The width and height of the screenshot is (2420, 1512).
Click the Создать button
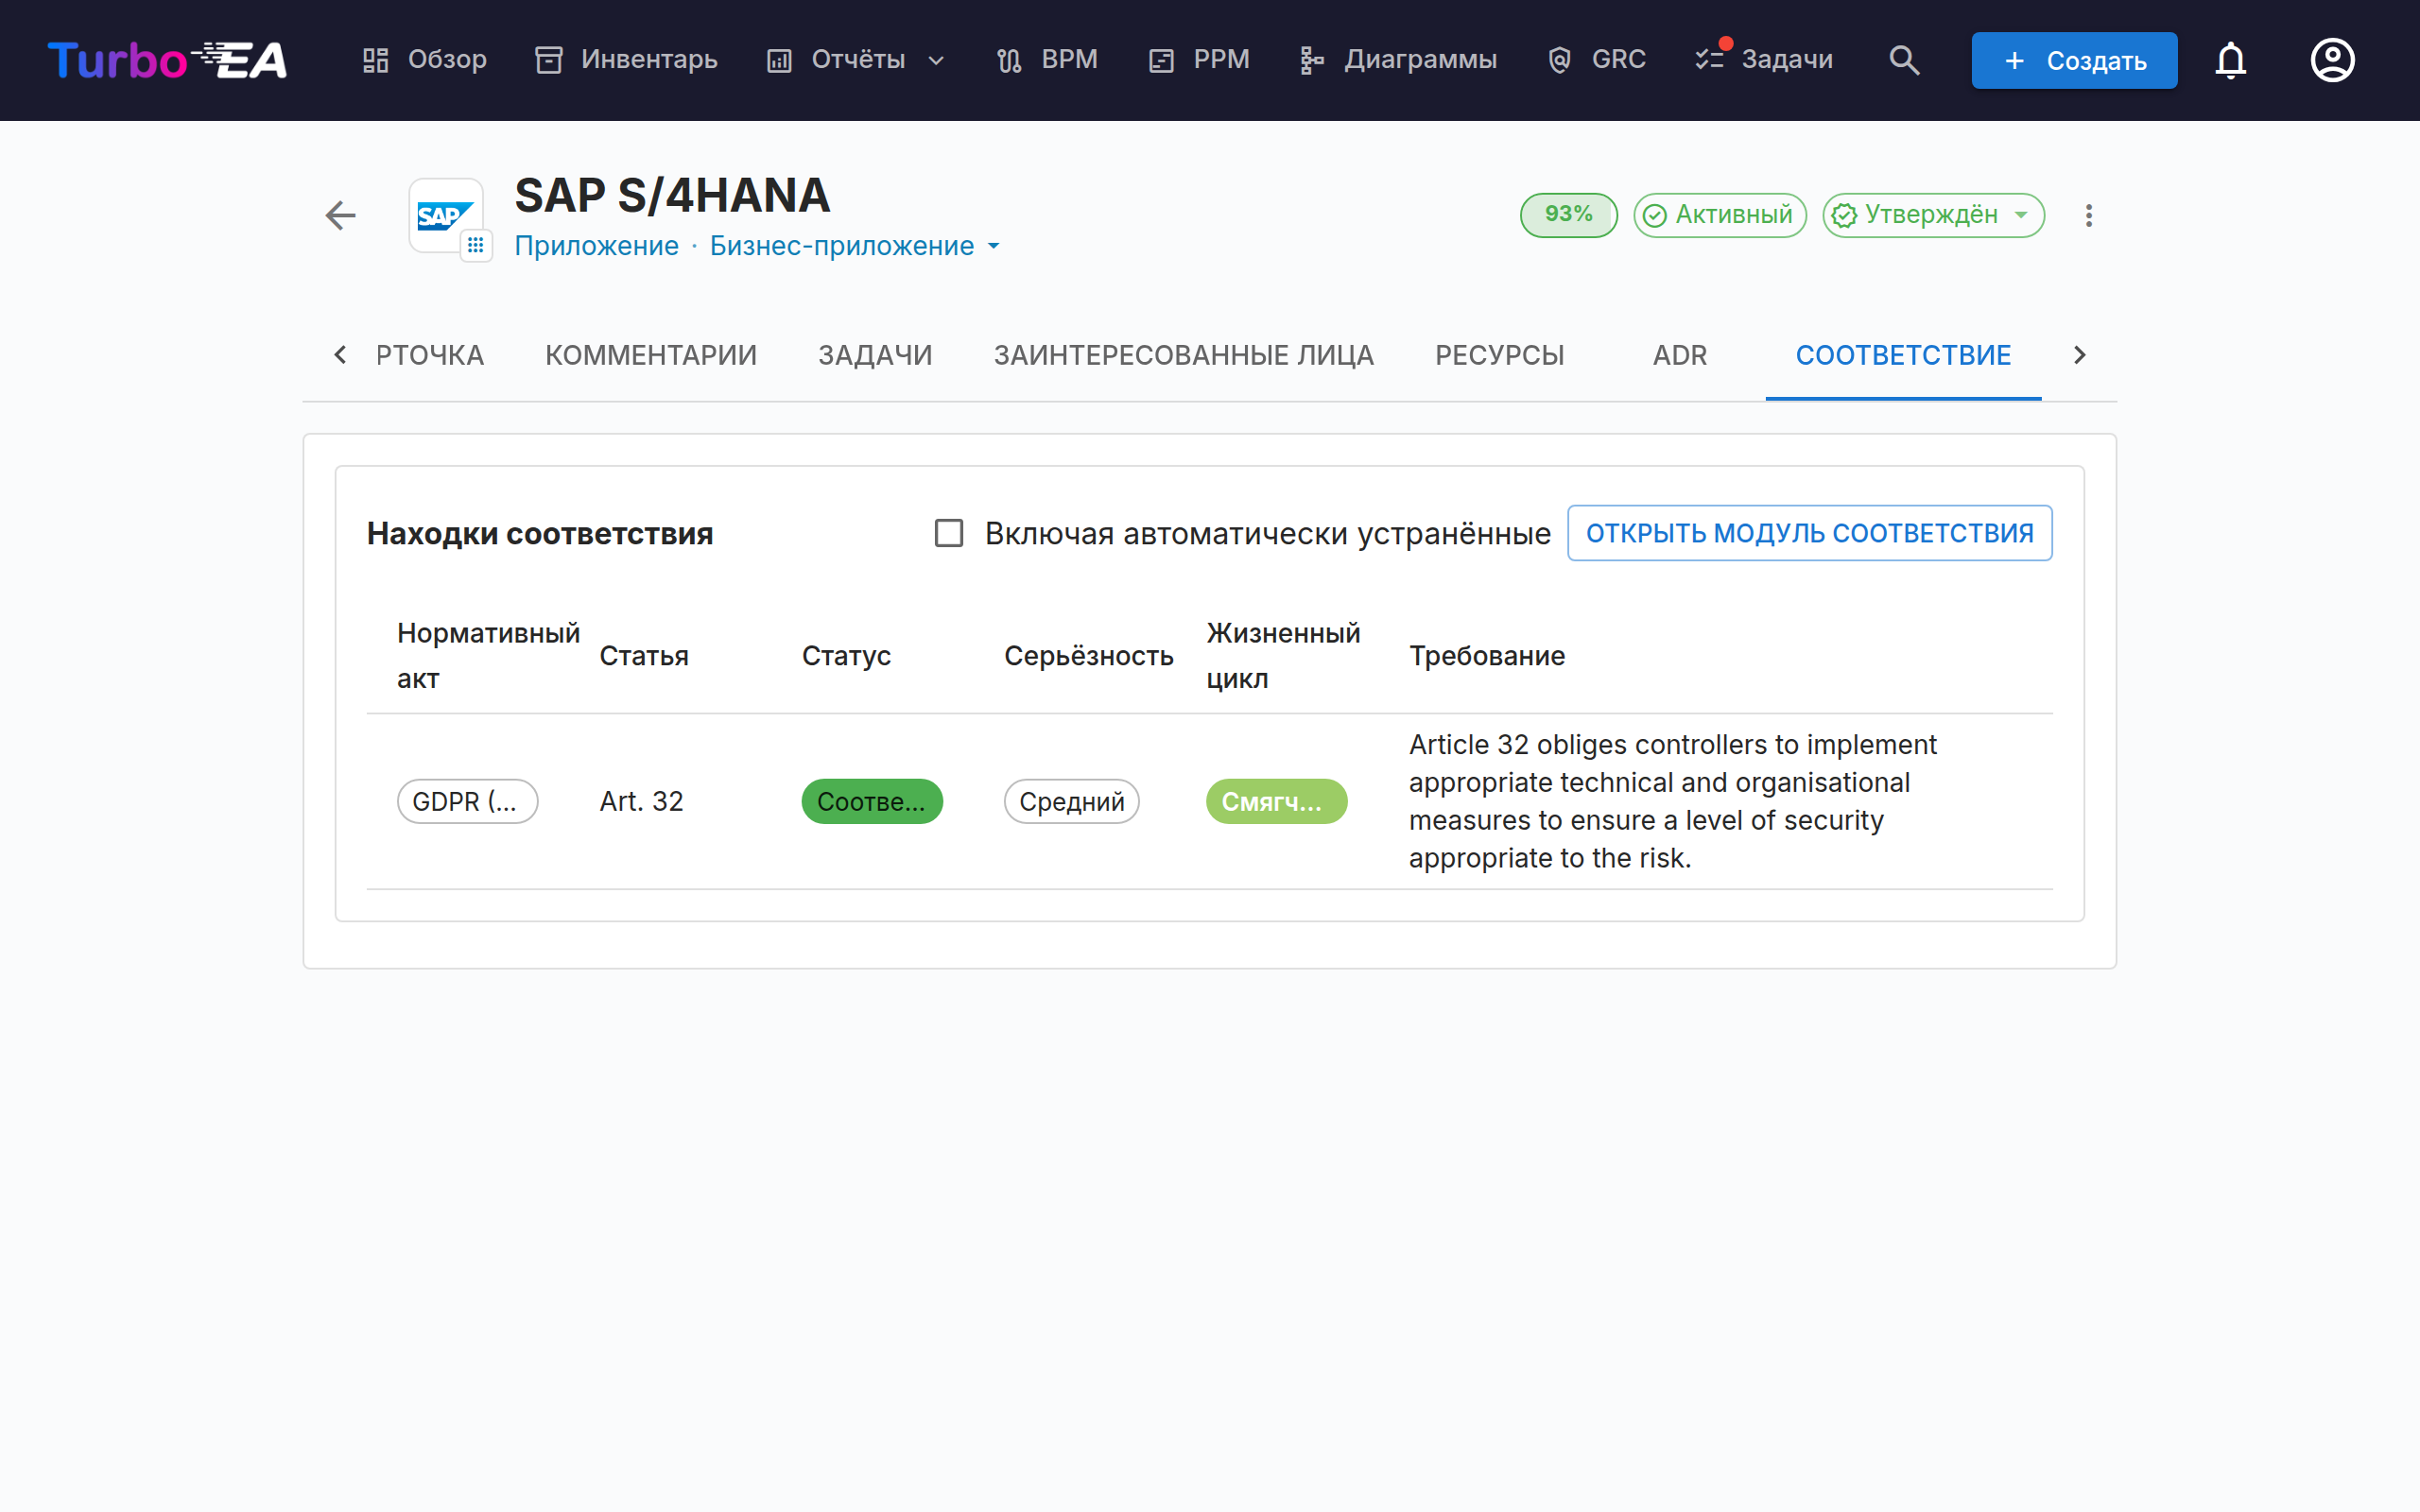[2074, 60]
